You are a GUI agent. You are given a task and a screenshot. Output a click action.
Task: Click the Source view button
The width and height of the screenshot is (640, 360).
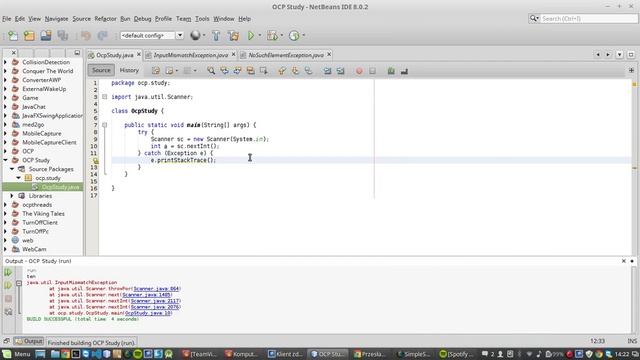tap(101, 70)
